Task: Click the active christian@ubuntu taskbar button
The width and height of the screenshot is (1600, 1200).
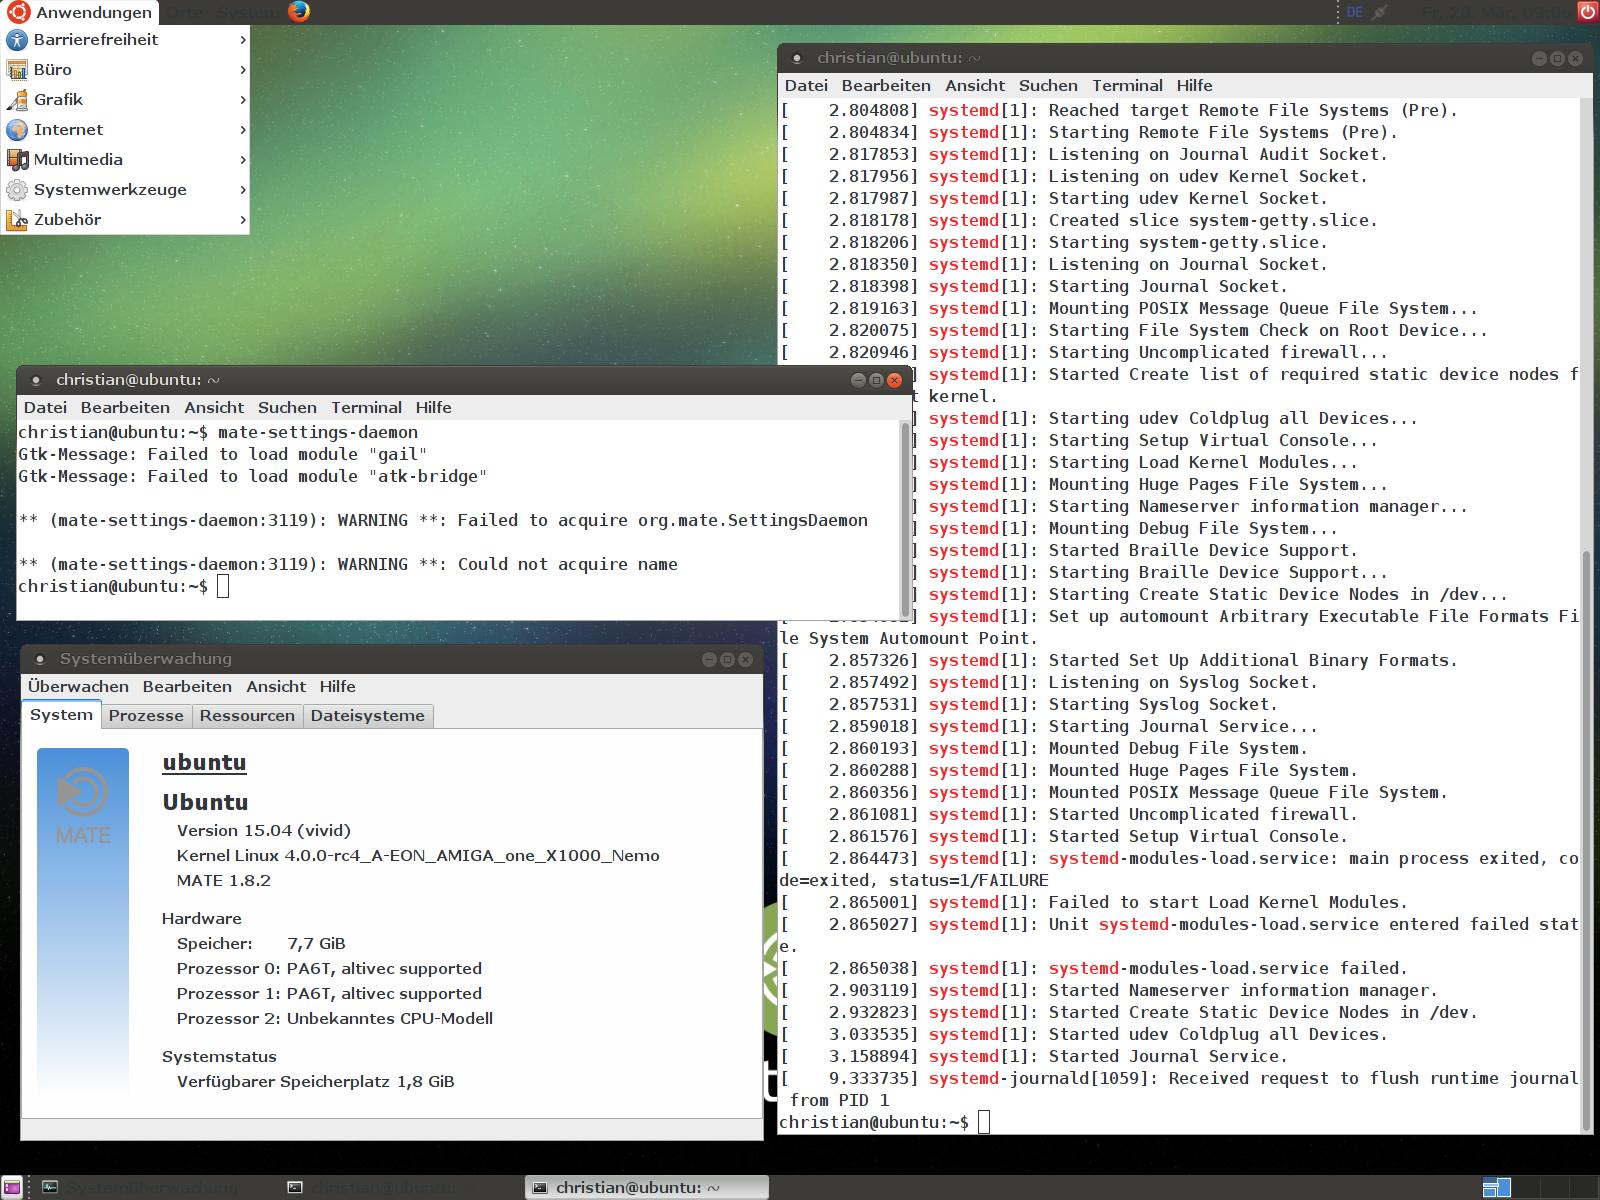Action: click(646, 1188)
